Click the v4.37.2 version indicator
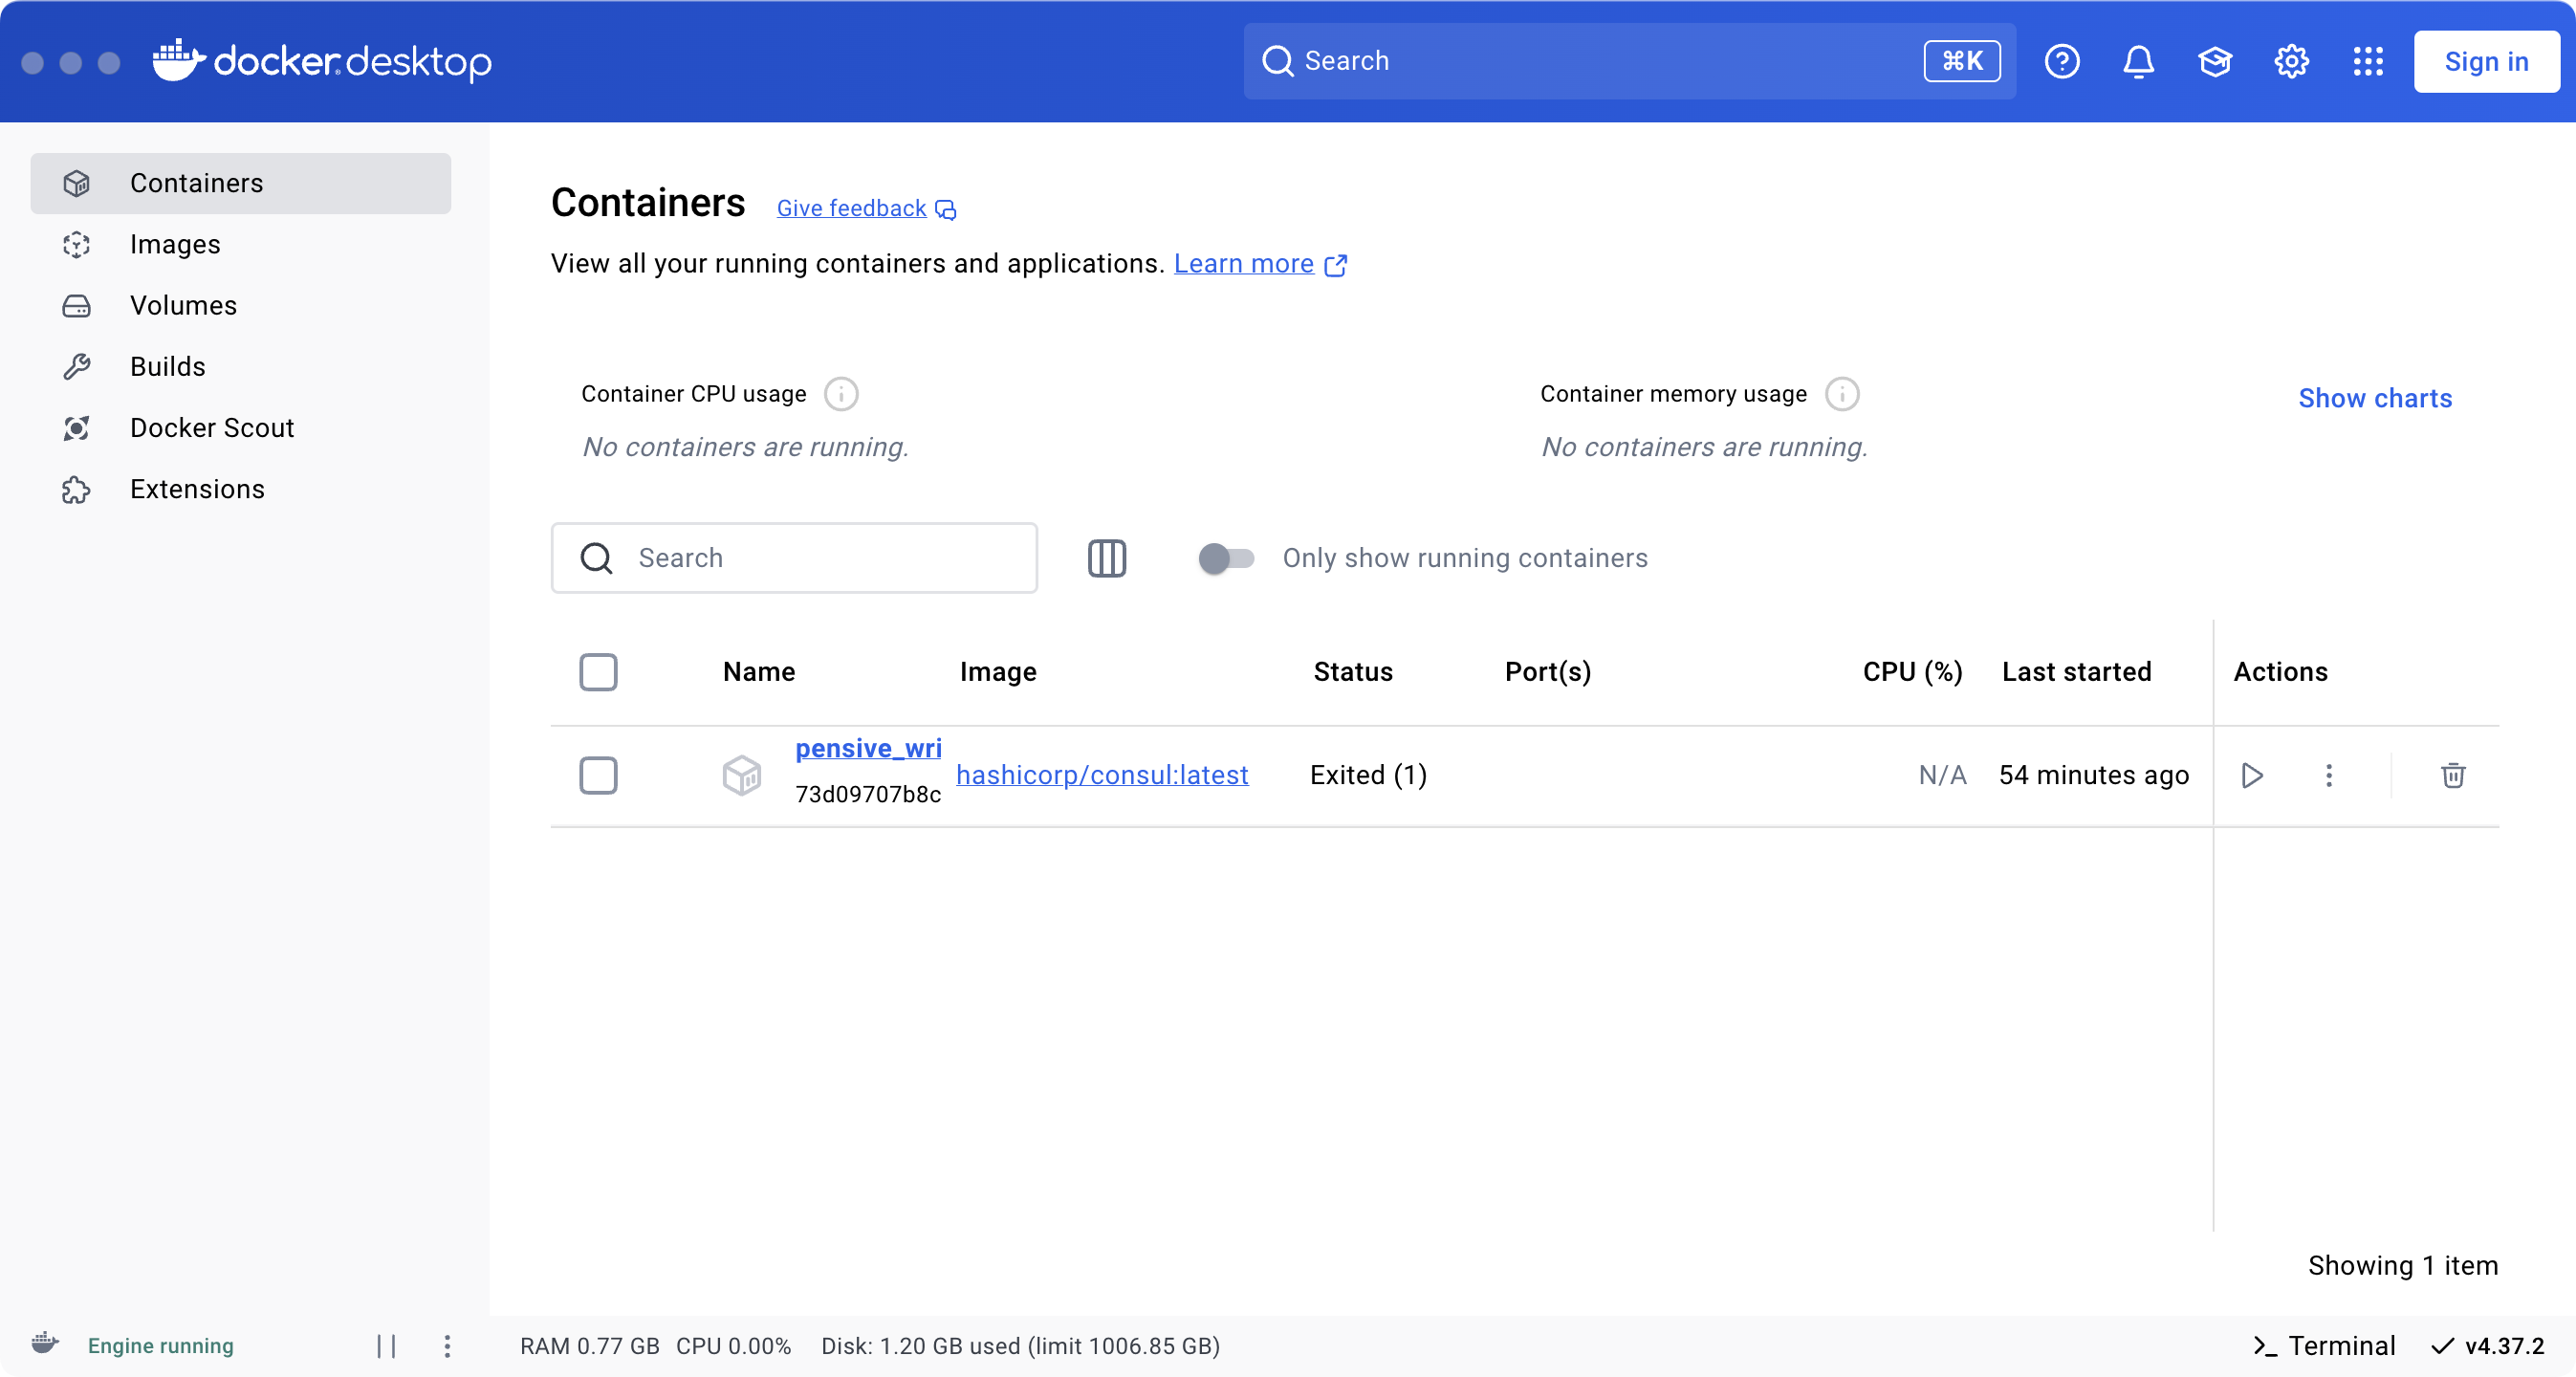 click(2487, 1346)
